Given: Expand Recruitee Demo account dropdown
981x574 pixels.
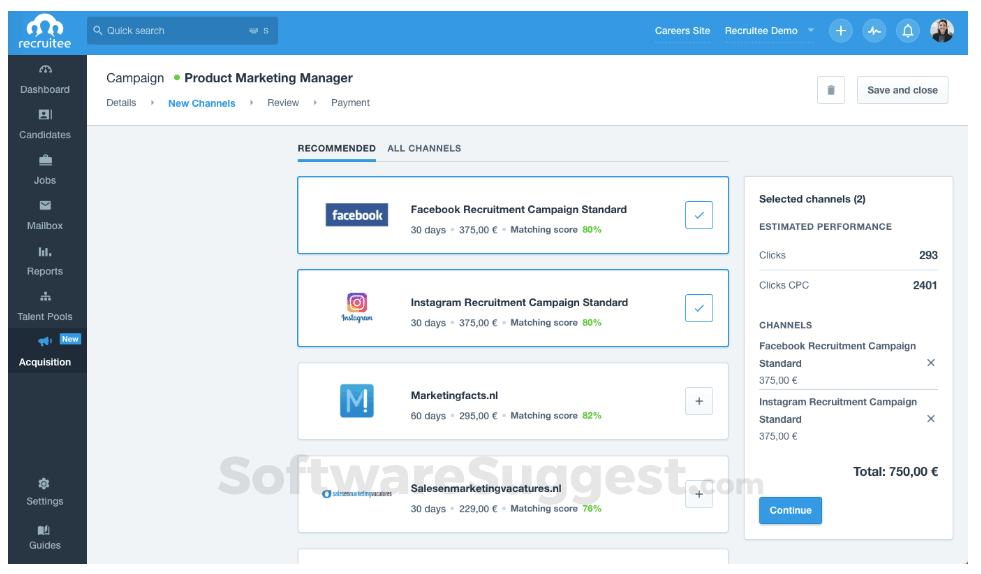Looking at the screenshot, I should coord(811,30).
